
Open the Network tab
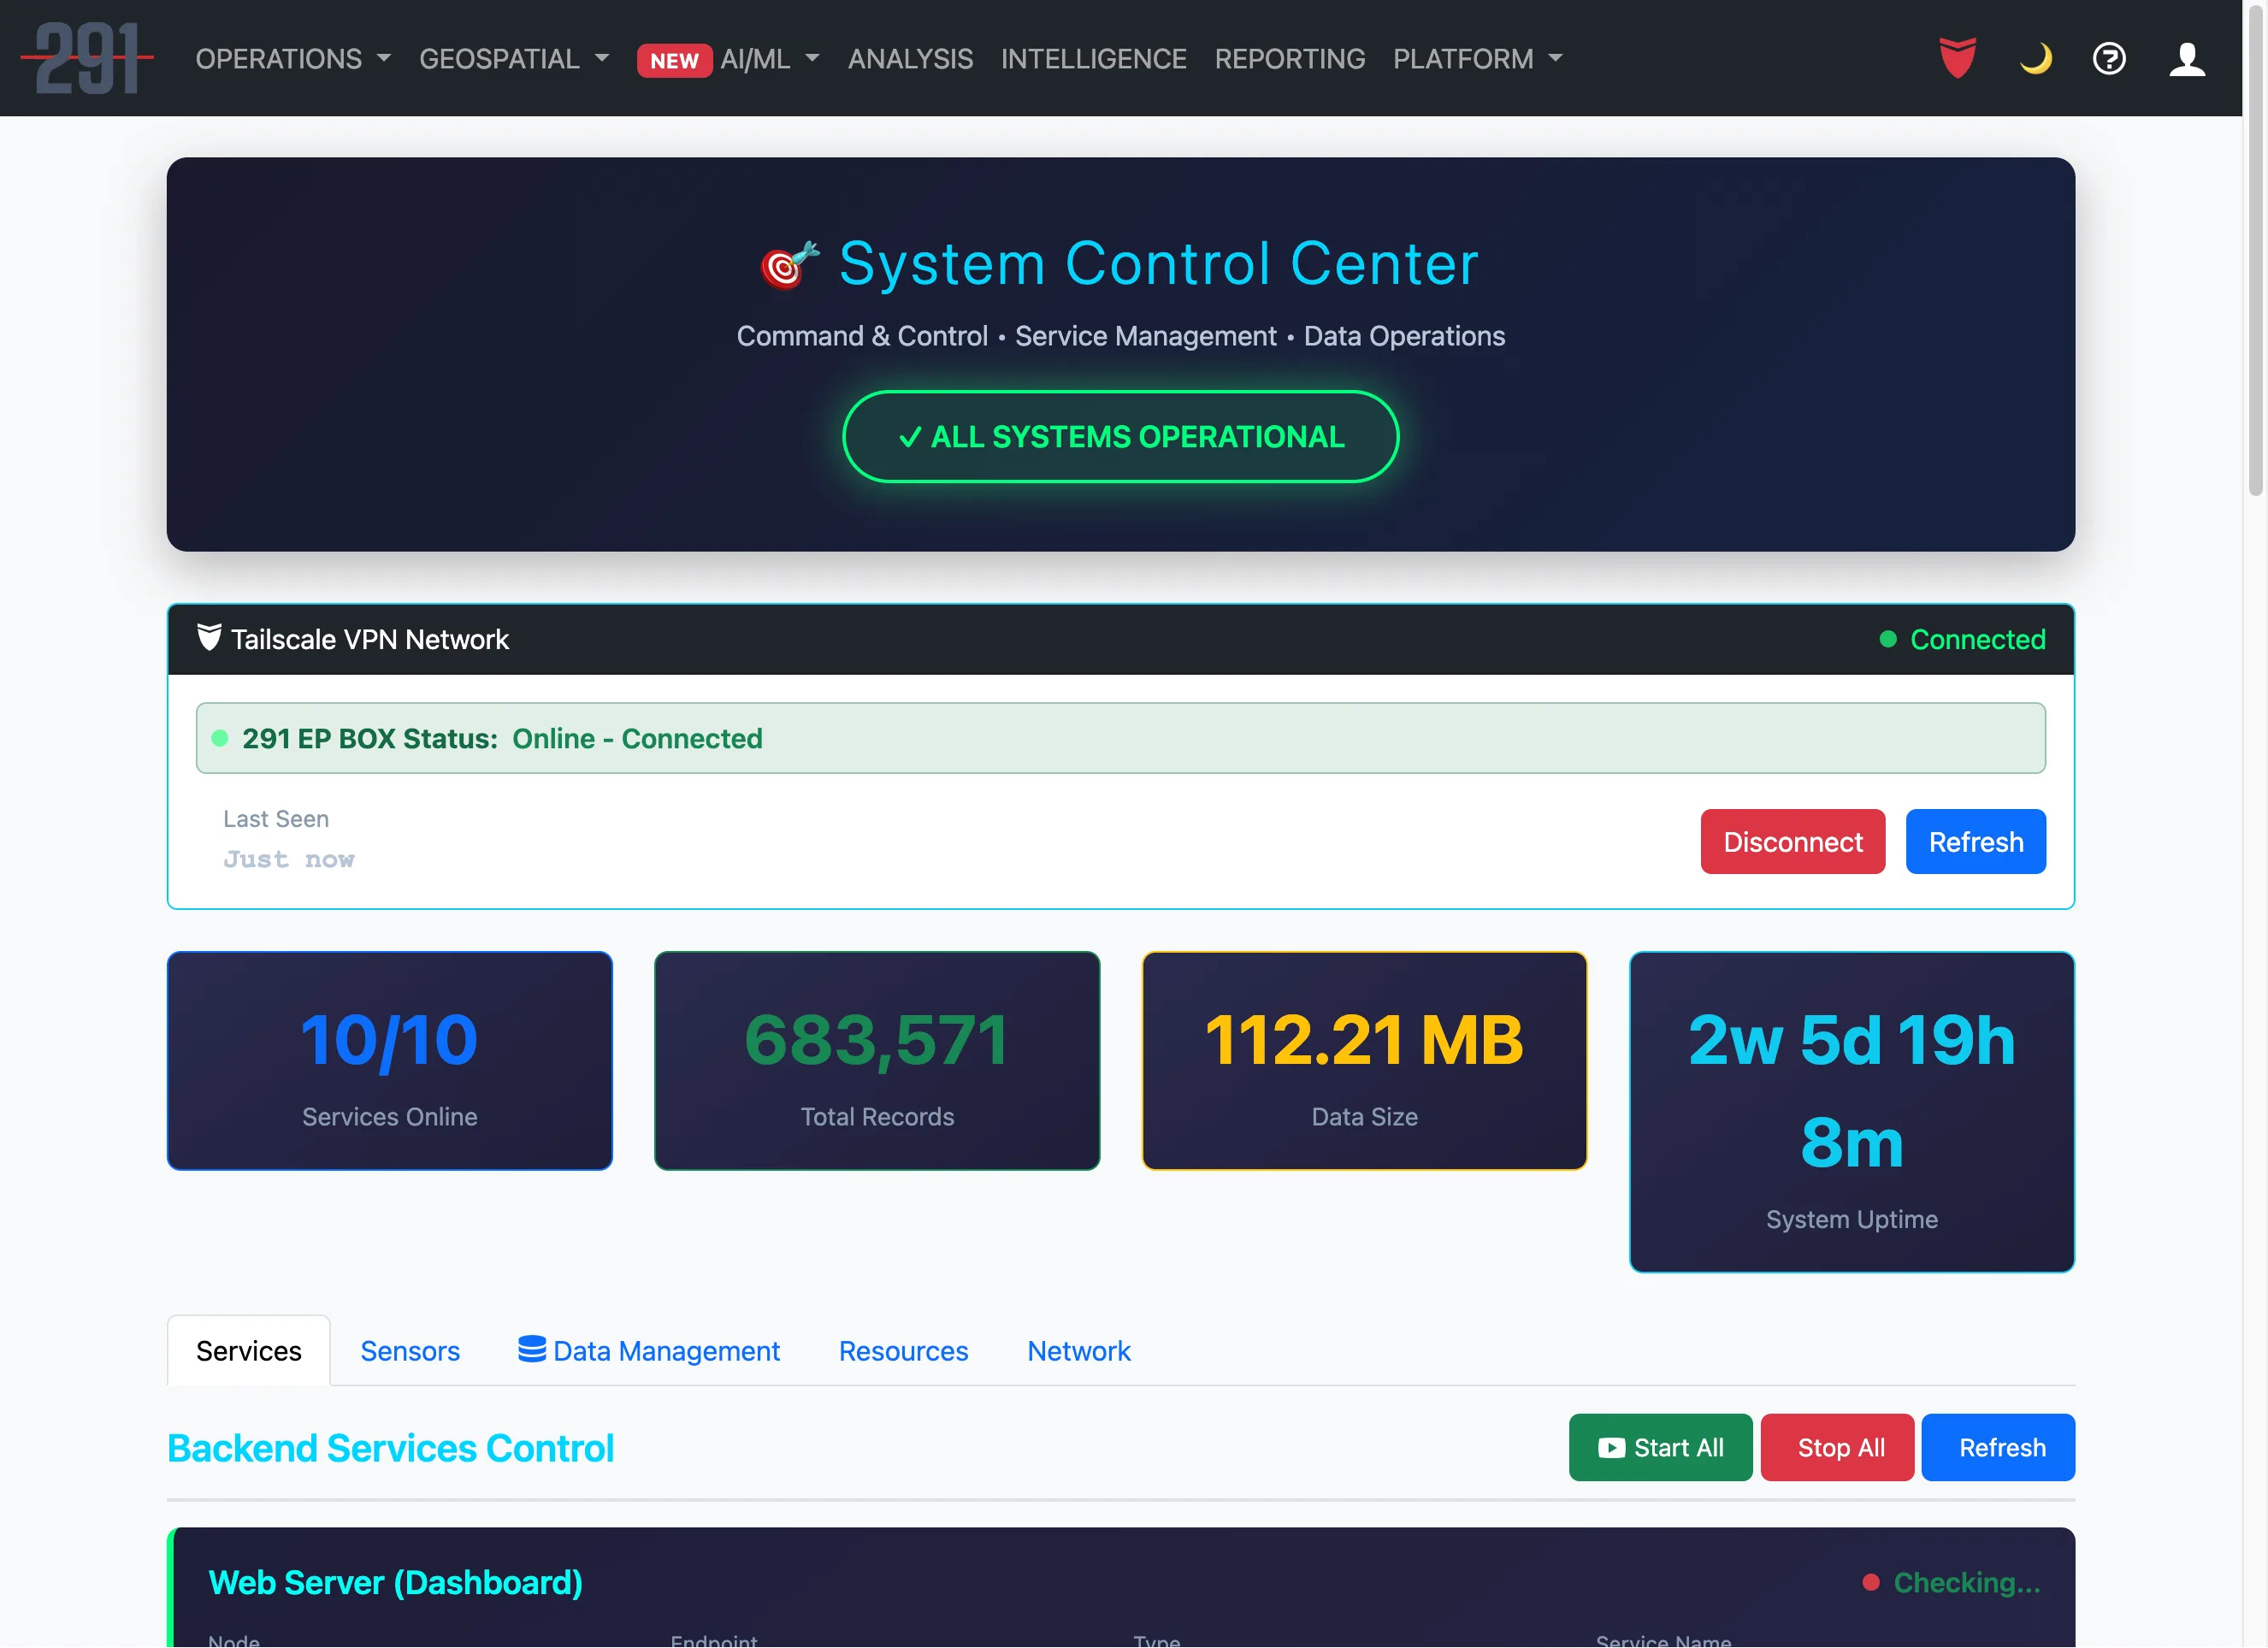(x=1079, y=1350)
